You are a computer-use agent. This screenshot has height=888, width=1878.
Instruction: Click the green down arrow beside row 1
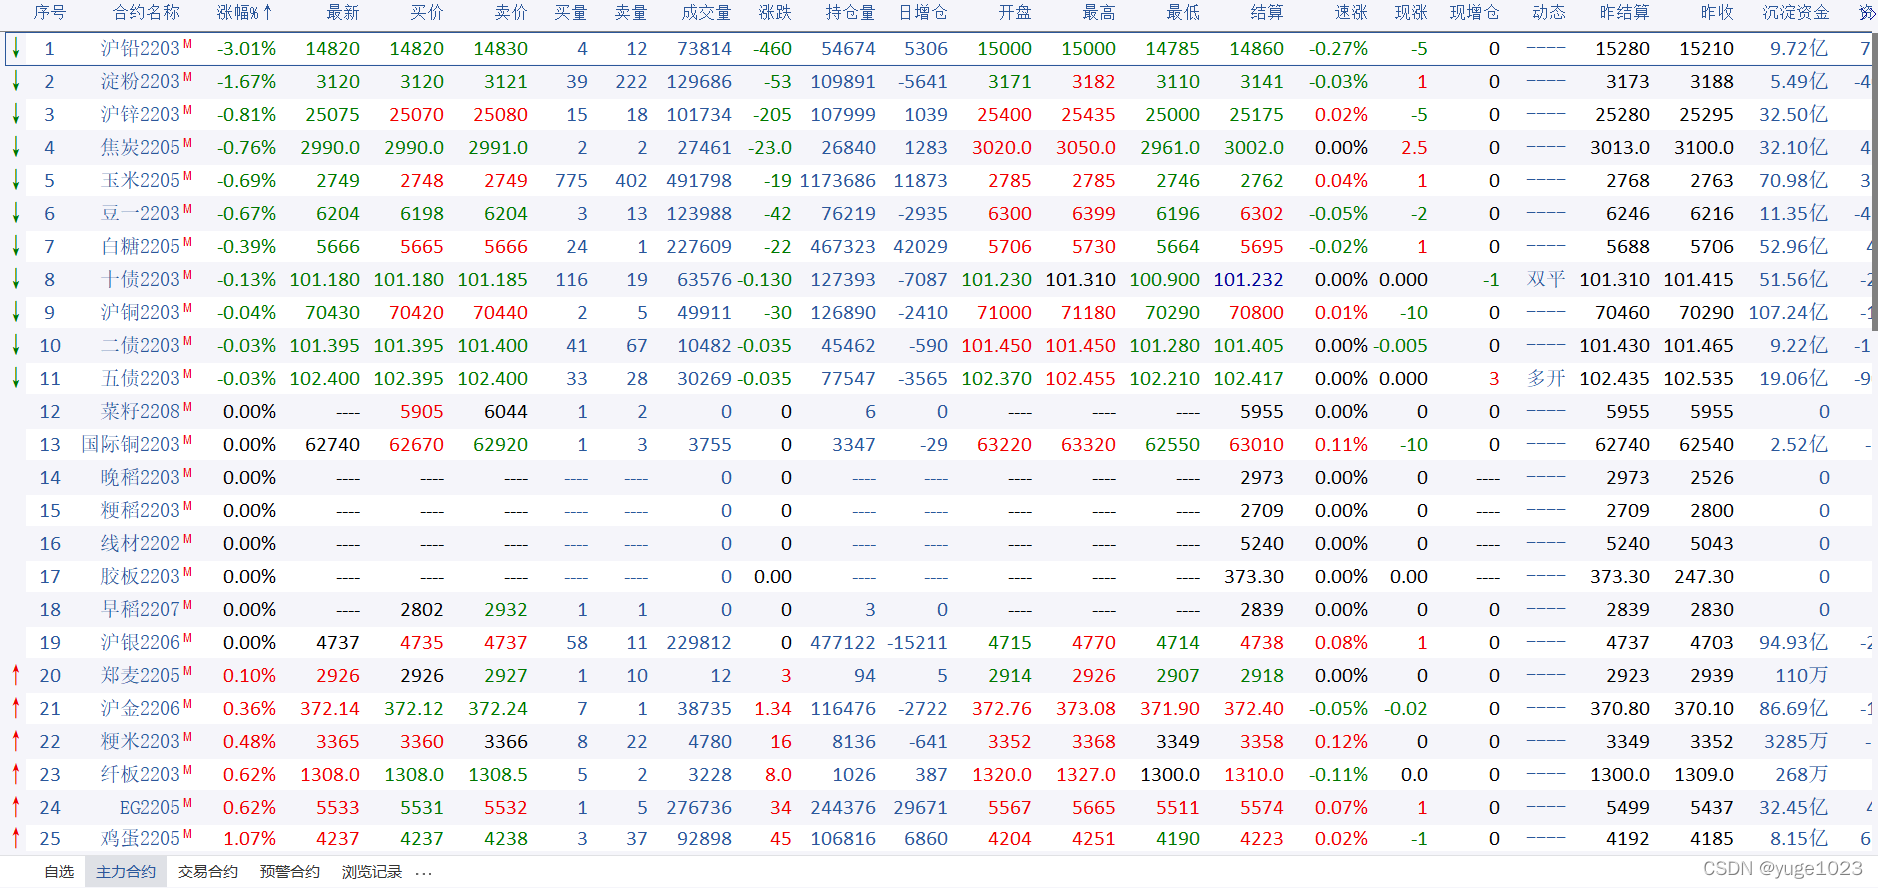click(16, 48)
